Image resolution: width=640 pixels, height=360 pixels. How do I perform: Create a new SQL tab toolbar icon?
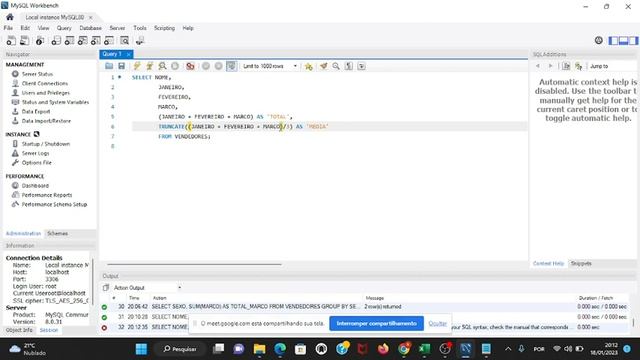pos(11,40)
